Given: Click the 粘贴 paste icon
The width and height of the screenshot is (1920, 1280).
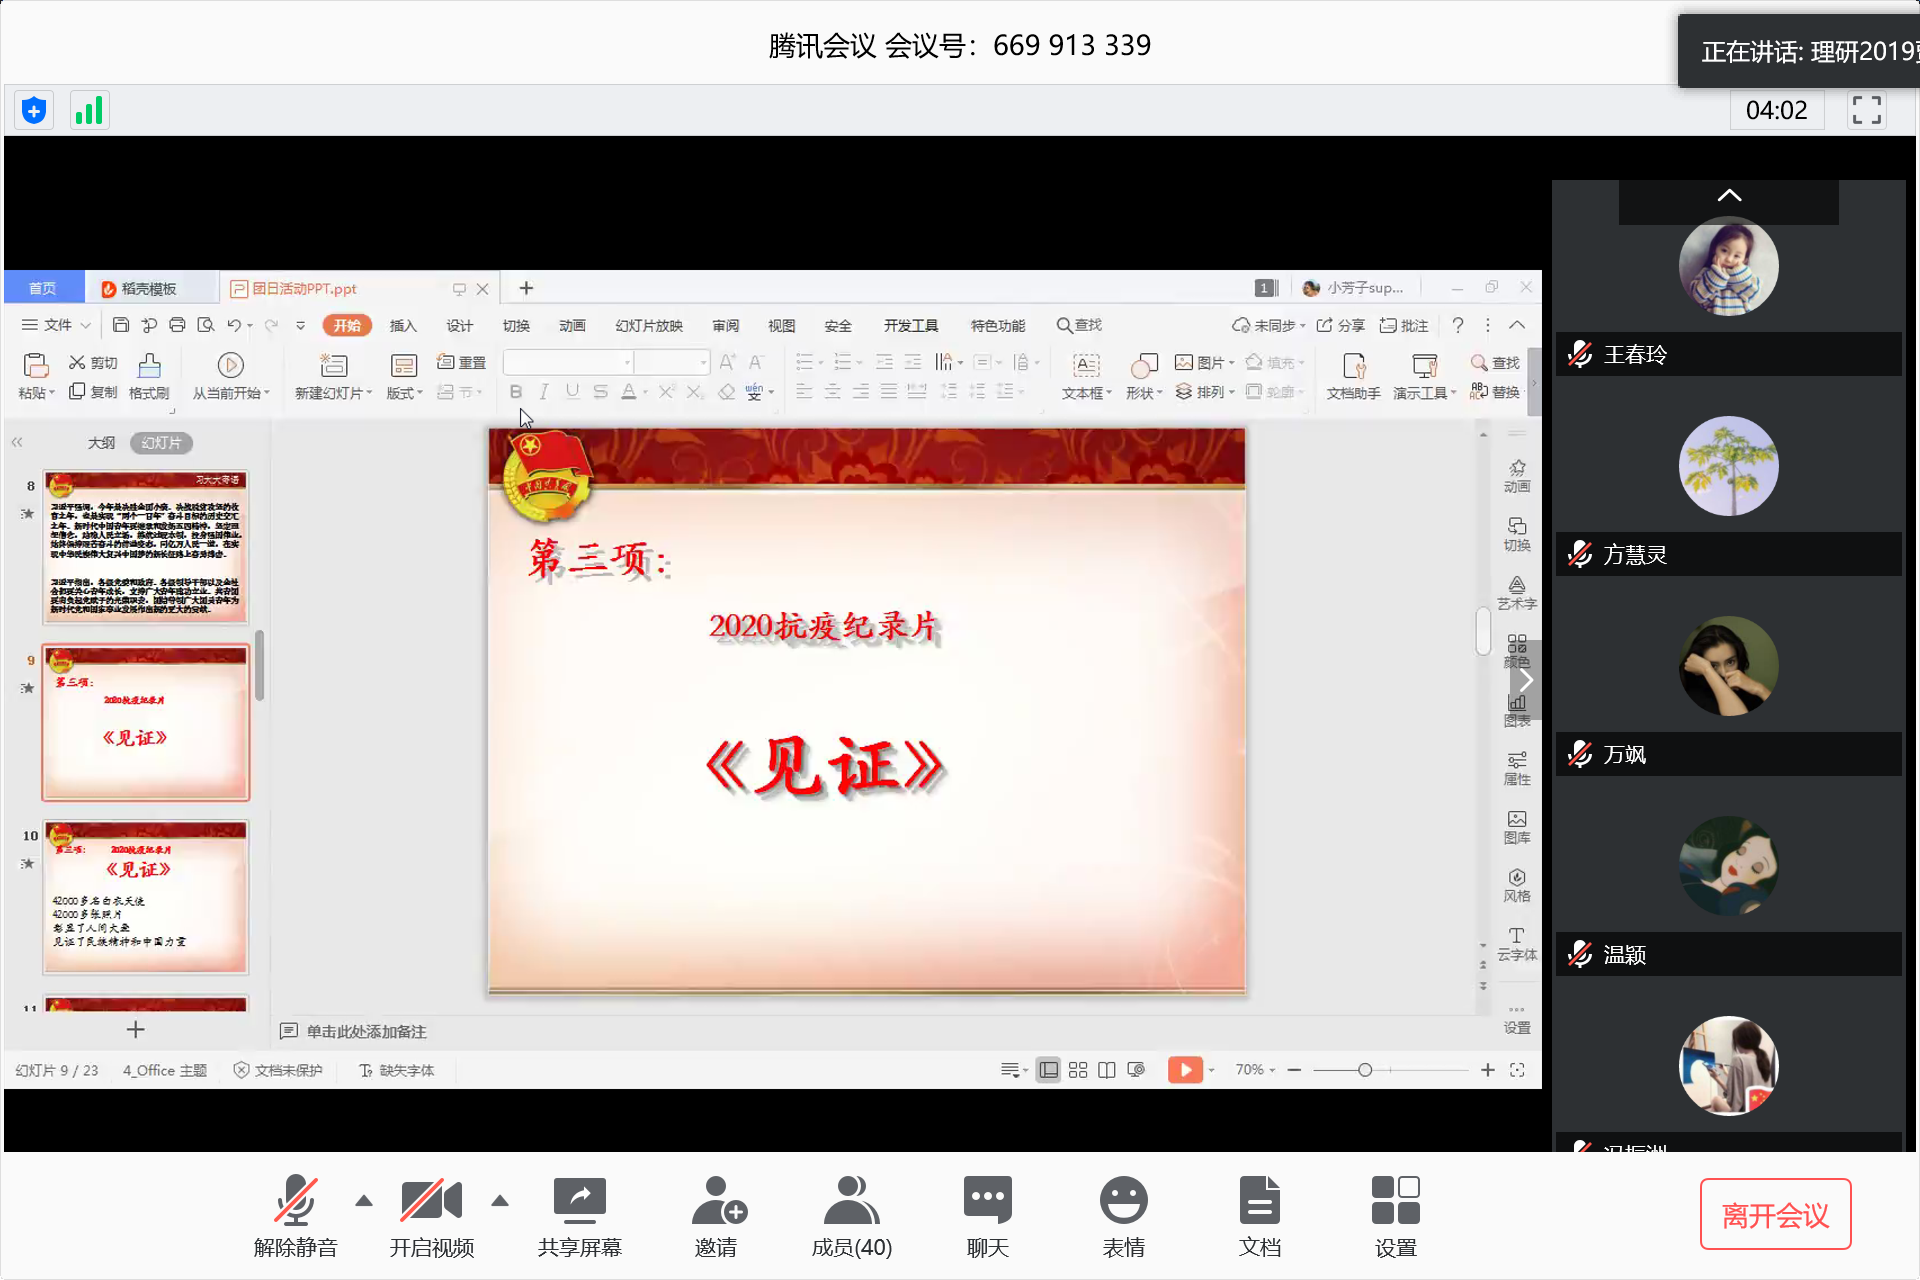Looking at the screenshot, I should pyautogui.click(x=35, y=365).
